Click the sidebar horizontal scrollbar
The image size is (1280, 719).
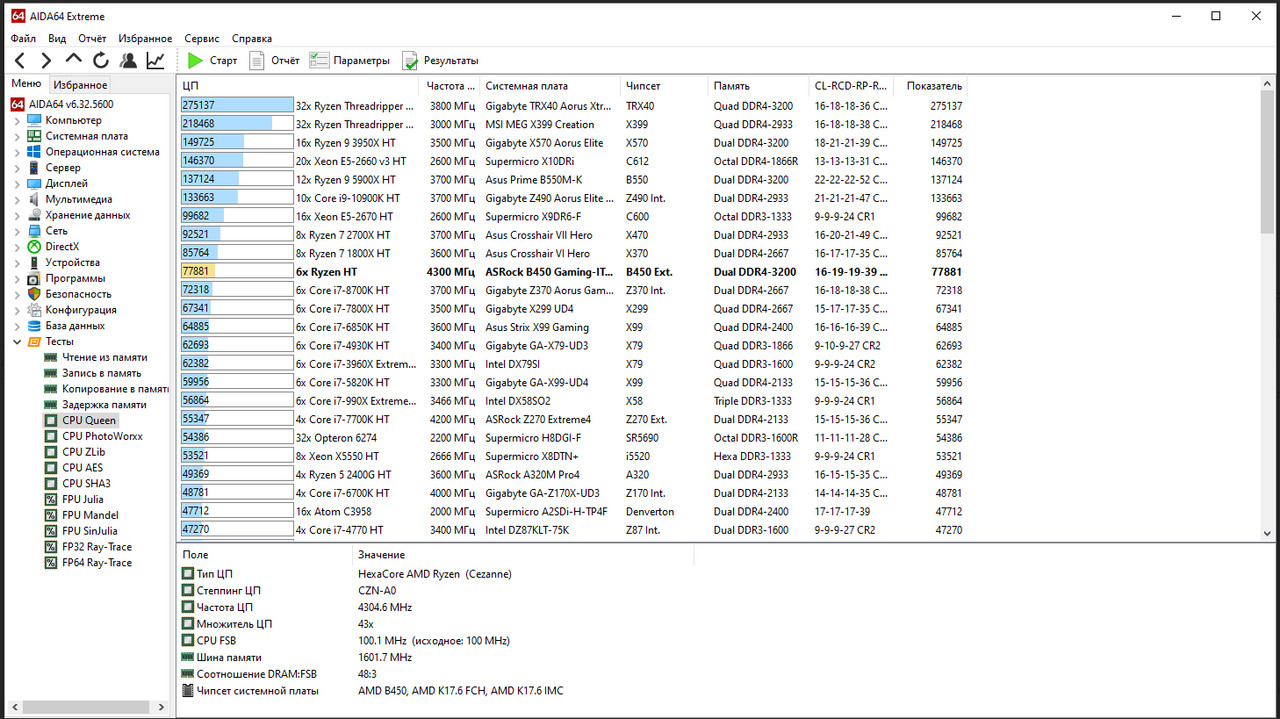point(87,708)
